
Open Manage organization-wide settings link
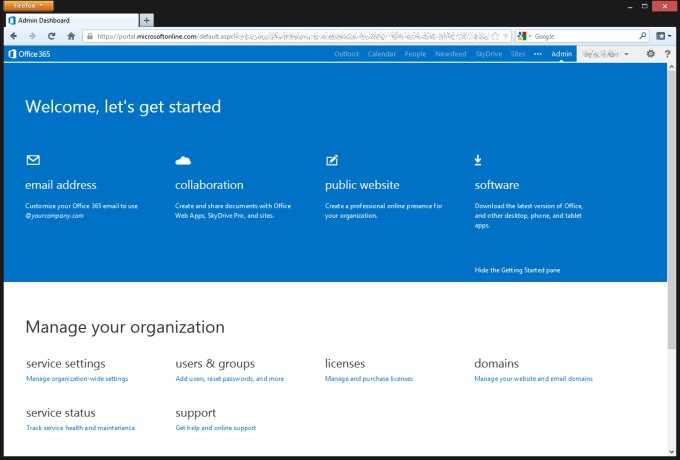click(x=77, y=378)
